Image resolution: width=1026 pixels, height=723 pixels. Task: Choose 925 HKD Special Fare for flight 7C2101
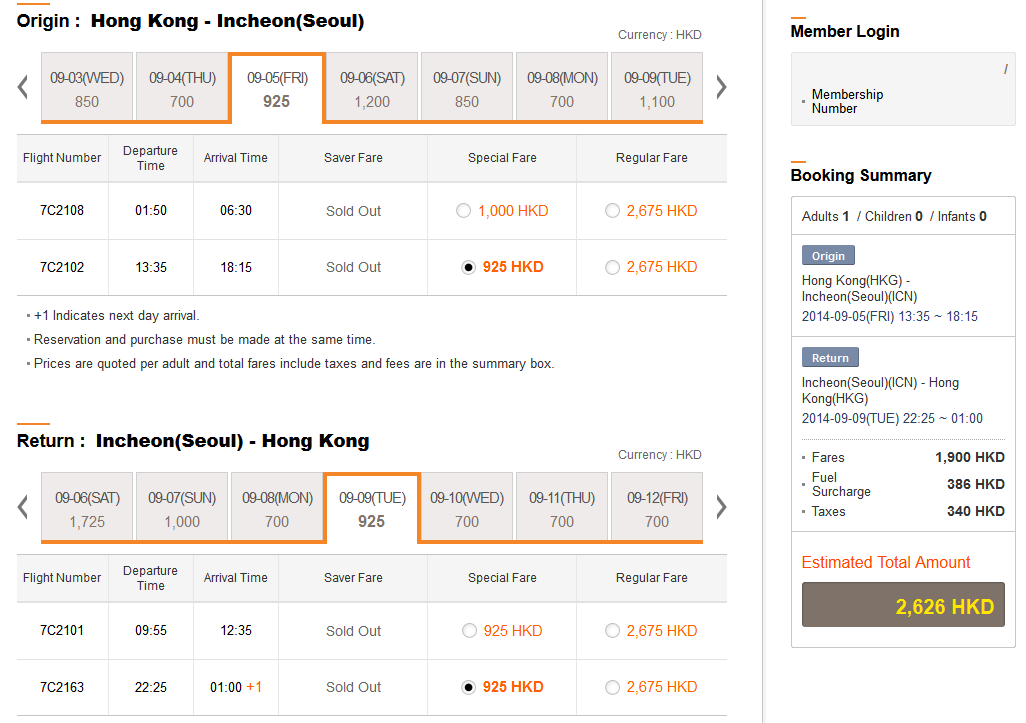coord(468,631)
